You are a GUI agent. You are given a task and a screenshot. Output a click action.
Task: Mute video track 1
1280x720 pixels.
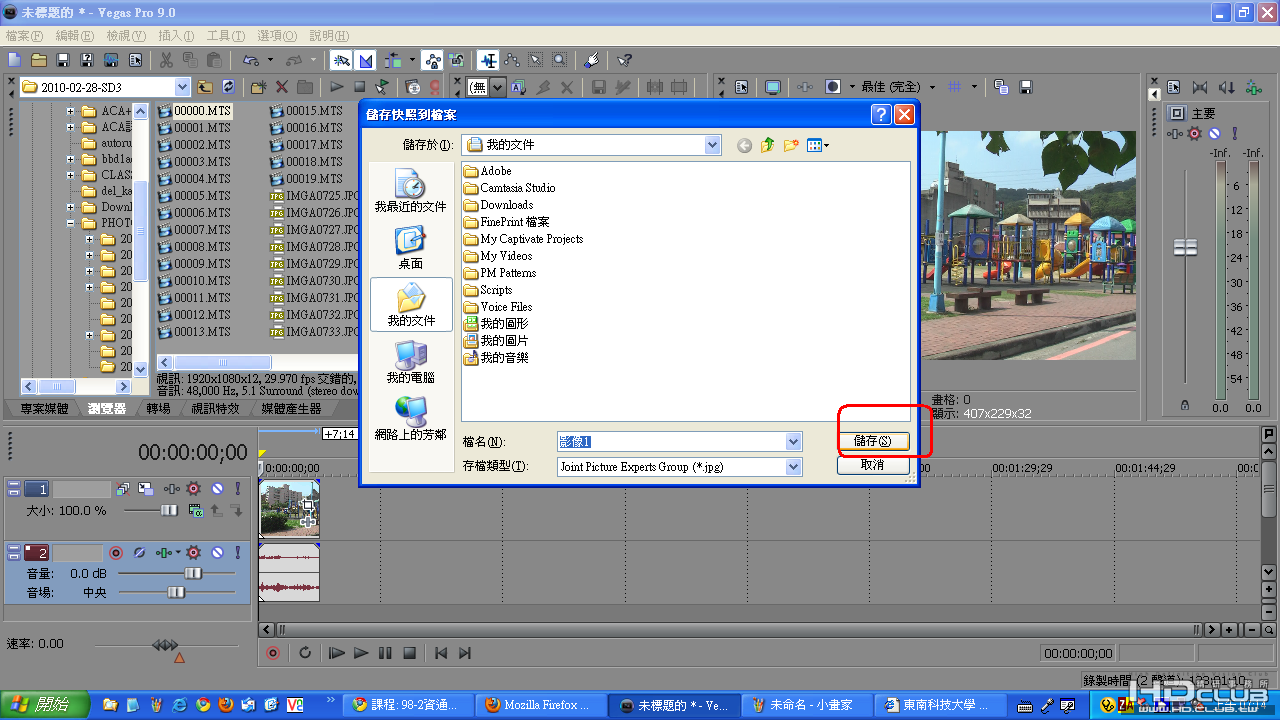(216, 489)
